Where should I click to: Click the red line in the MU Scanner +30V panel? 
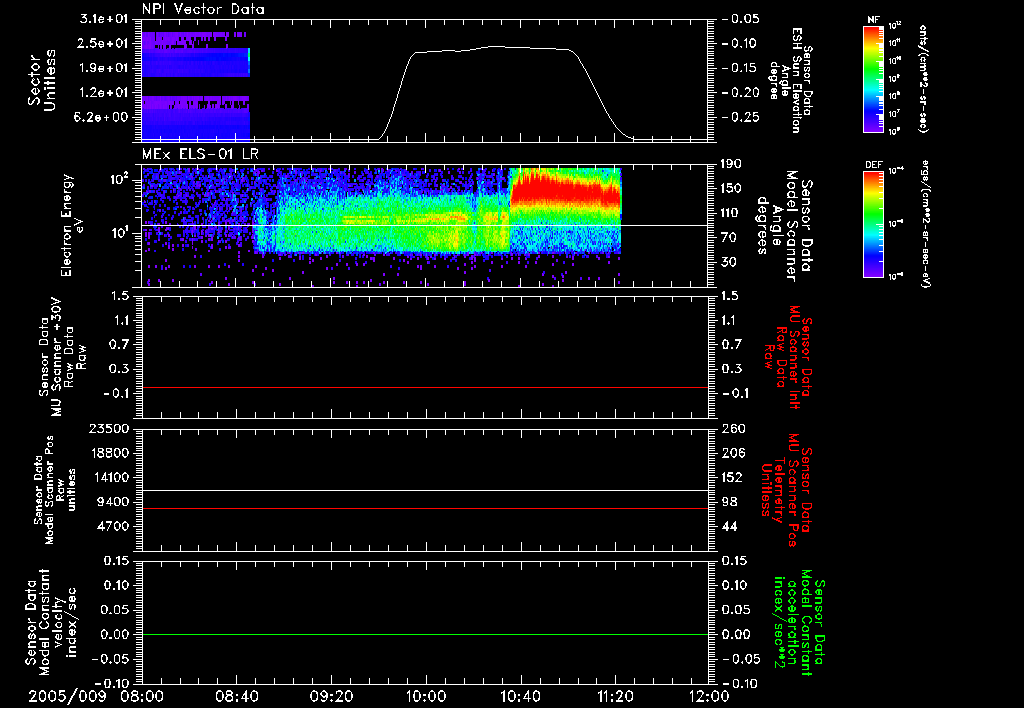click(424, 387)
